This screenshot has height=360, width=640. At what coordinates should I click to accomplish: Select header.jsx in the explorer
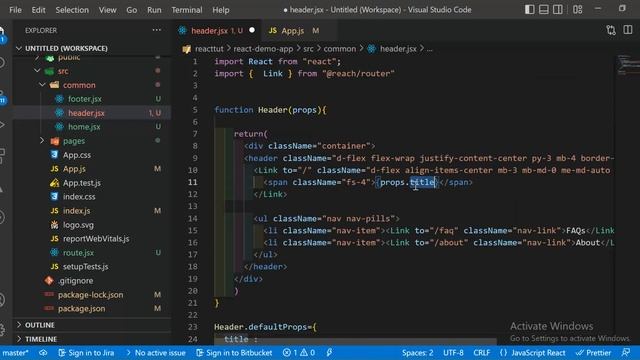pos(92,113)
